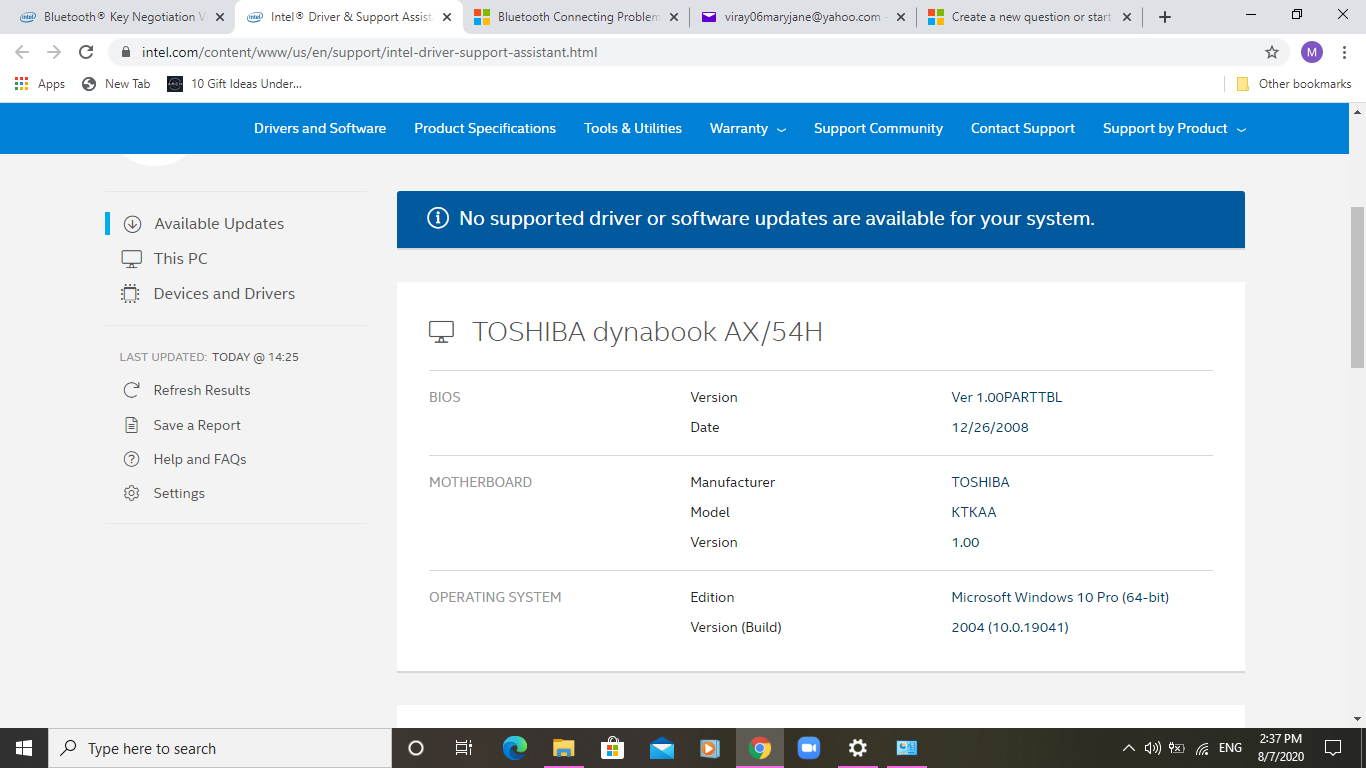Click BIOS date 12/26/2008
The width and height of the screenshot is (1366, 768).
(990, 427)
